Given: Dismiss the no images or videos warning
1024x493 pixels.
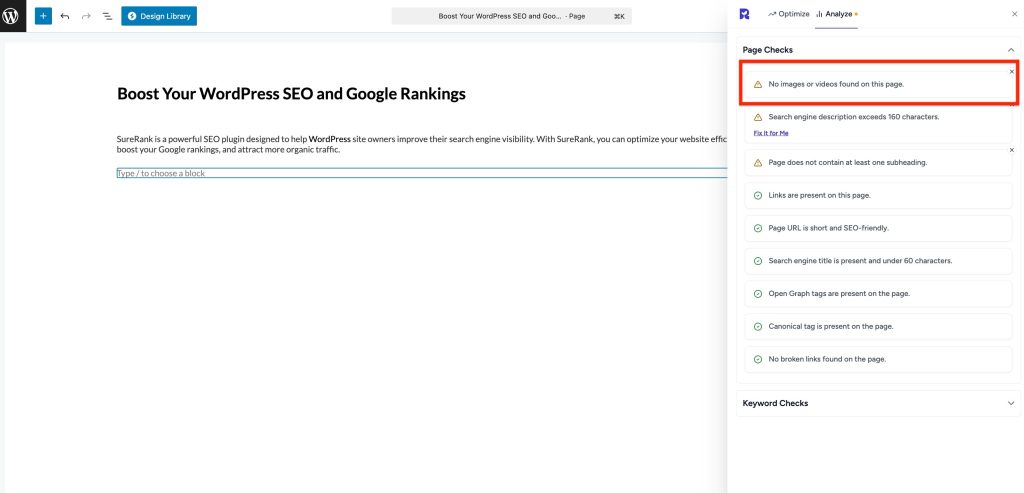Looking at the screenshot, I should (1011, 72).
